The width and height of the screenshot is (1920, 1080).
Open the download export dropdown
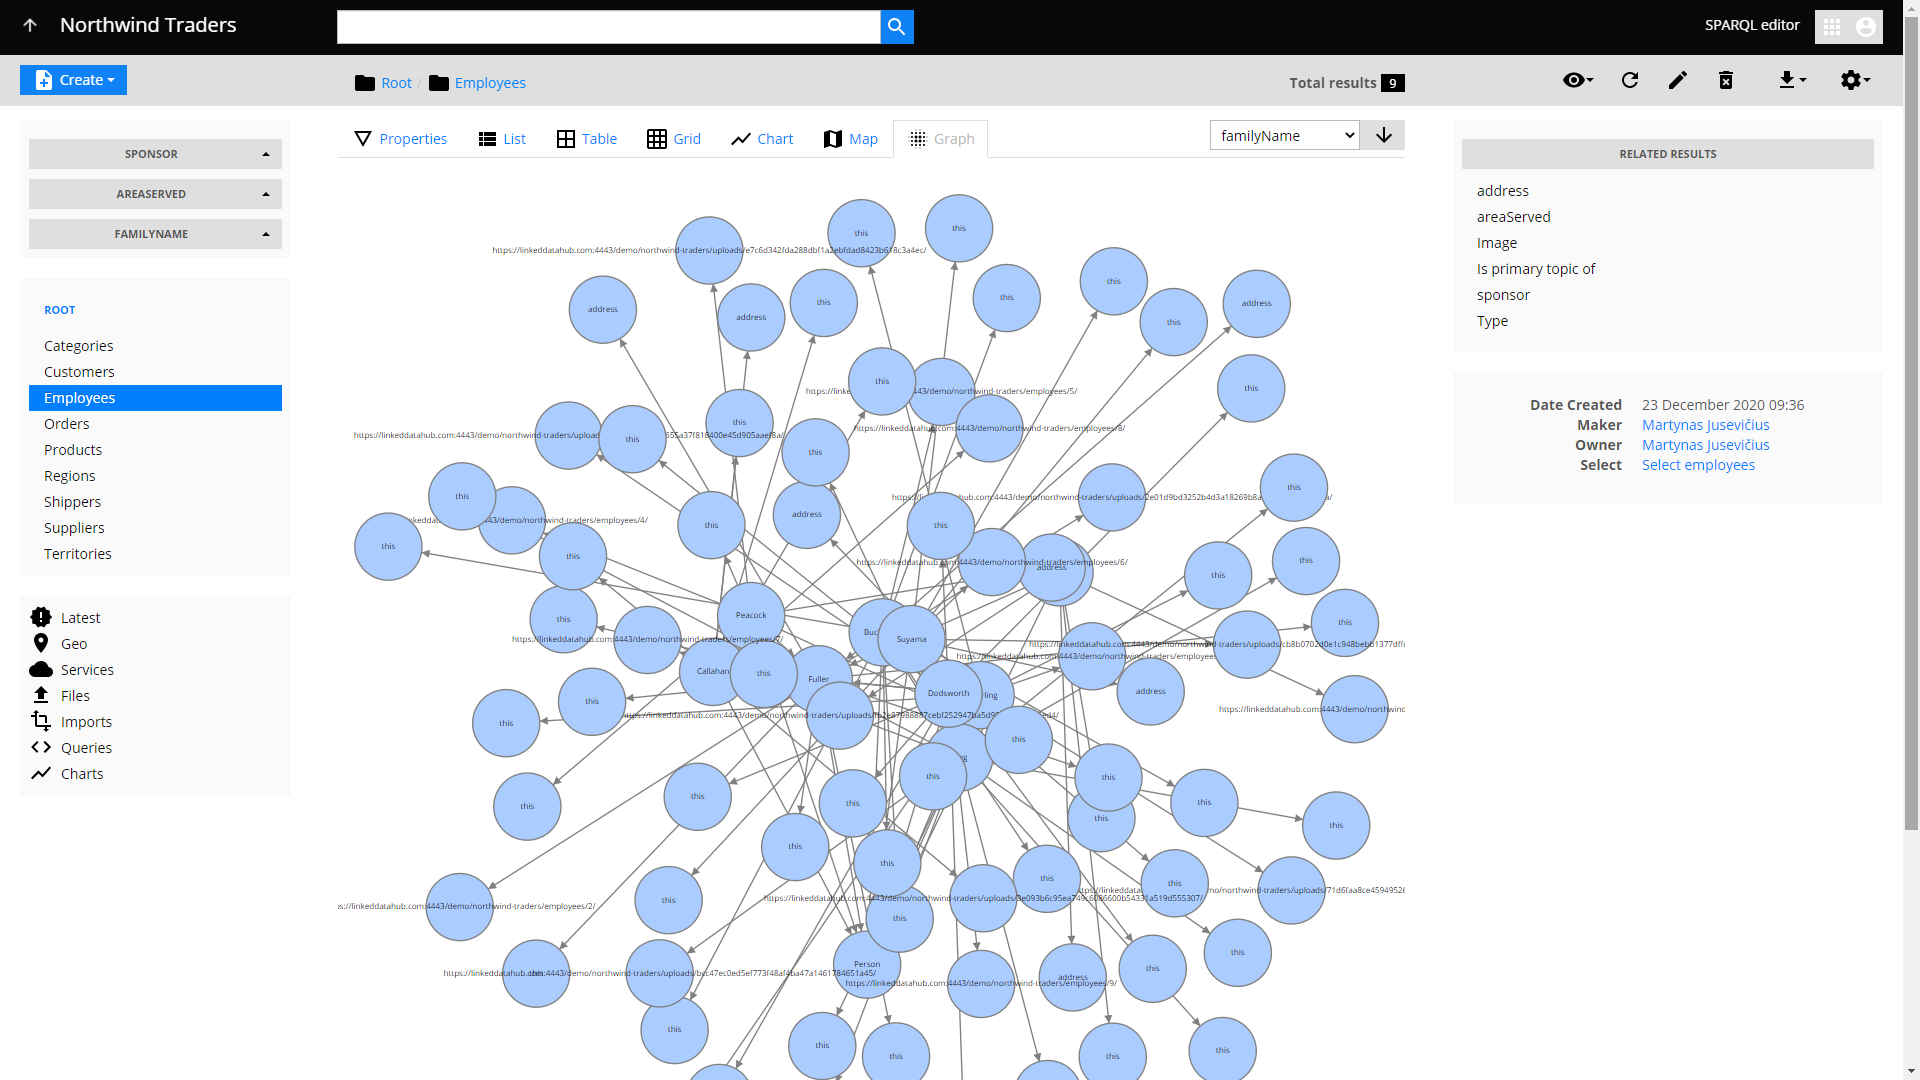pos(1792,80)
